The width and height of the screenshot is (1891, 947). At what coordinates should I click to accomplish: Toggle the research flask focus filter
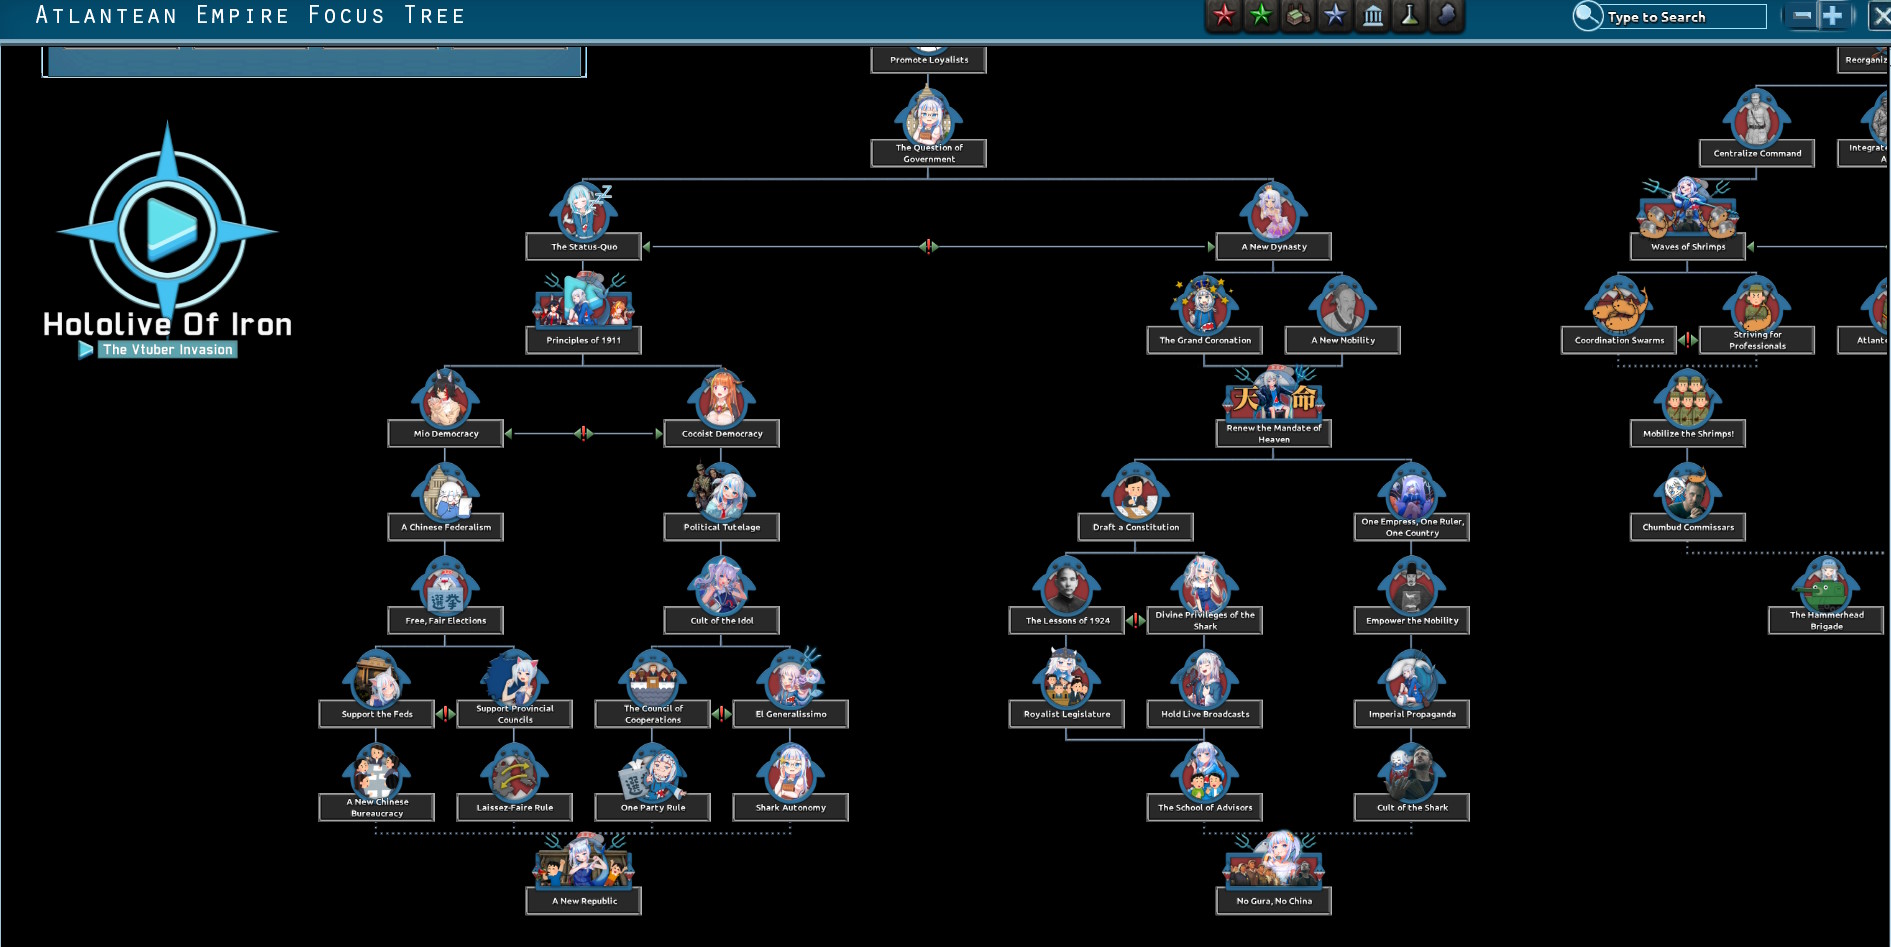[1409, 15]
